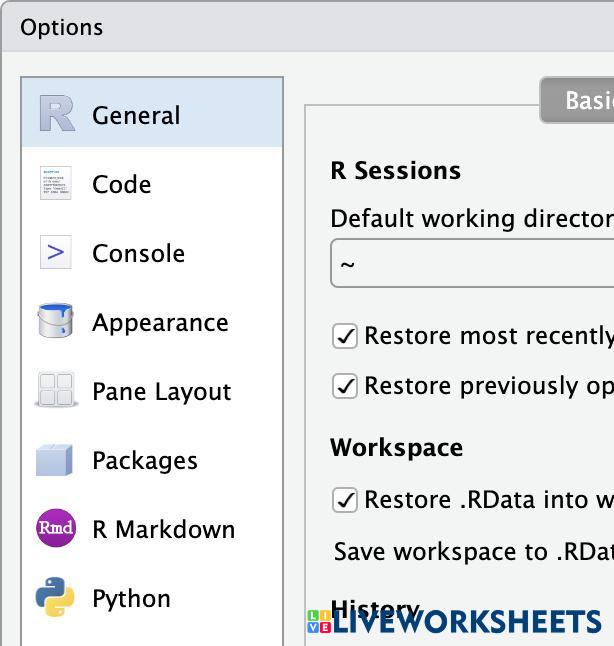
Task: Select the Appearance category label
Action: point(160,323)
